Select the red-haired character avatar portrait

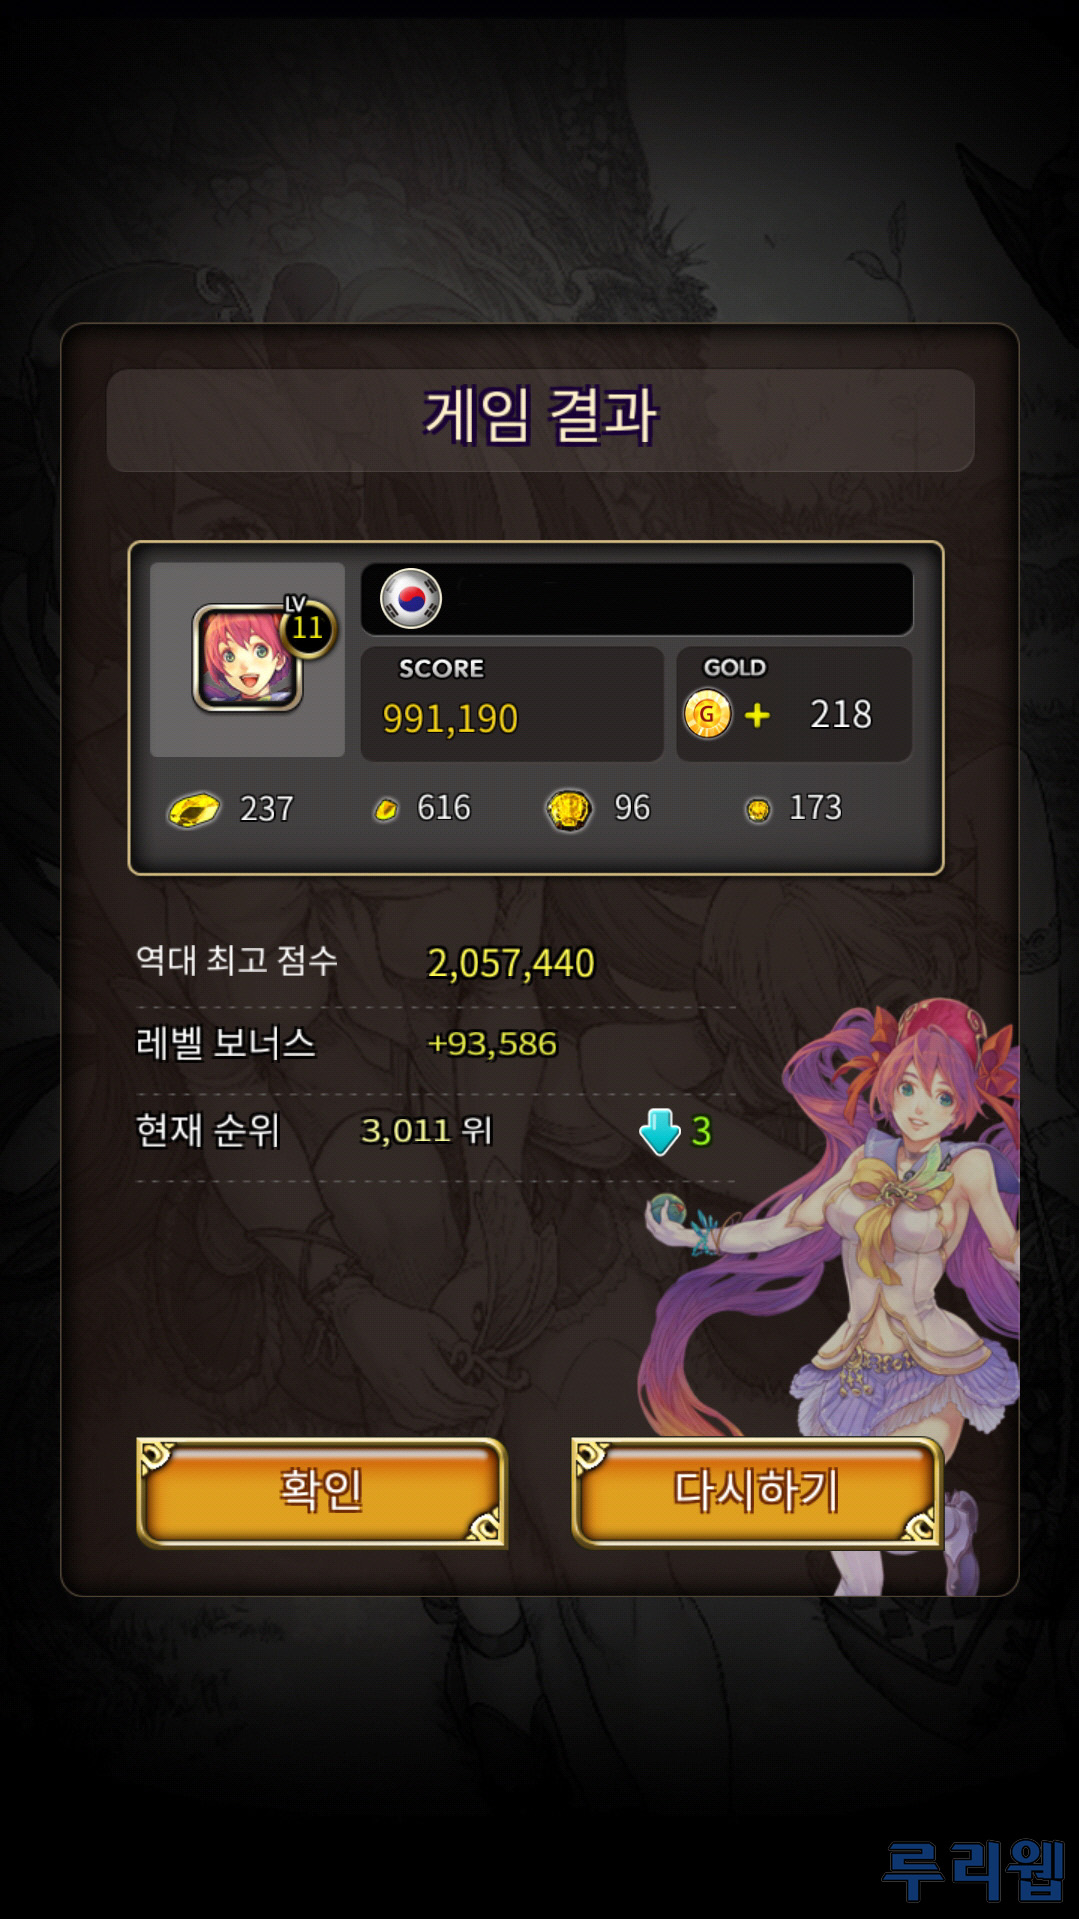247,658
